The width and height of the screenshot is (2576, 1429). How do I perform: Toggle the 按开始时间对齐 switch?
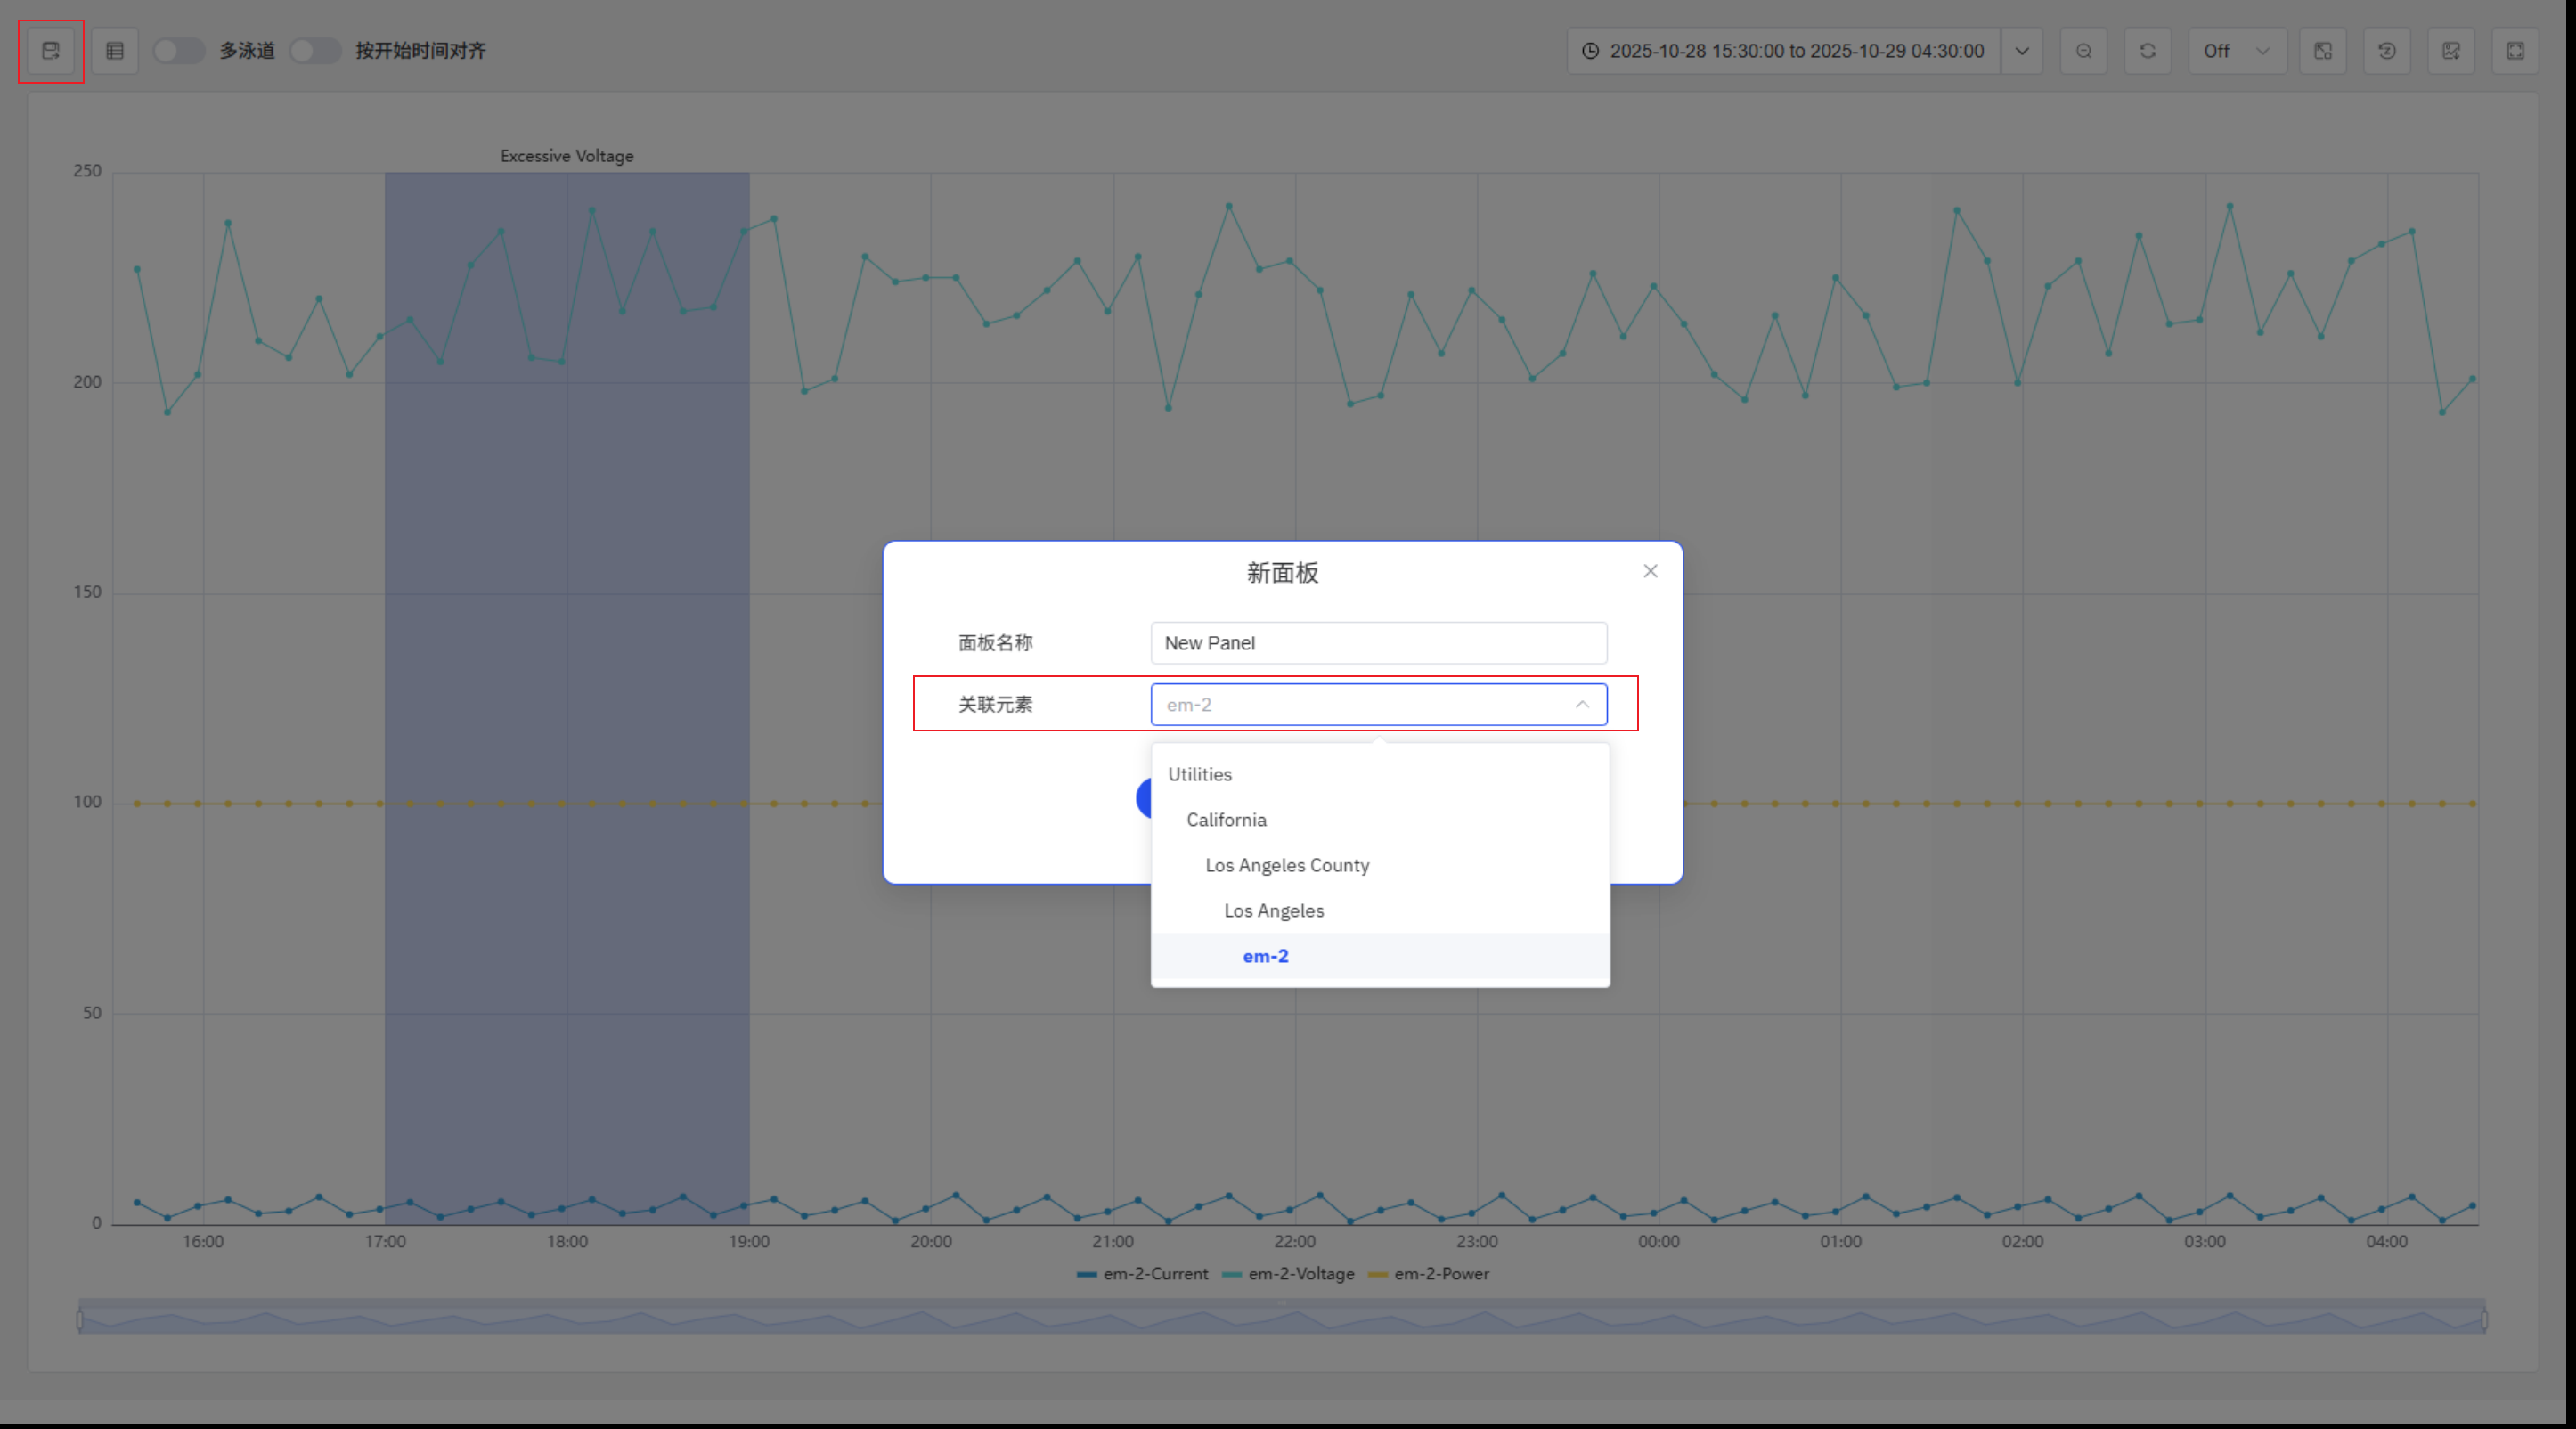[314, 51]
